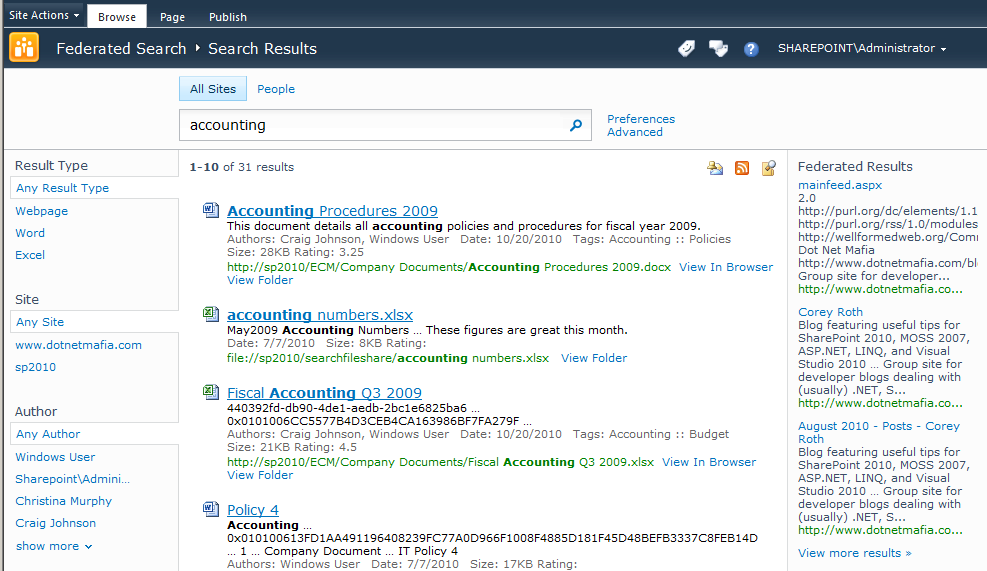Open file://sp2010/searchfileshare/accounting numbers.xlsx URL
Image resolution: width=987 pixels, height=571 pixels.
388,358
